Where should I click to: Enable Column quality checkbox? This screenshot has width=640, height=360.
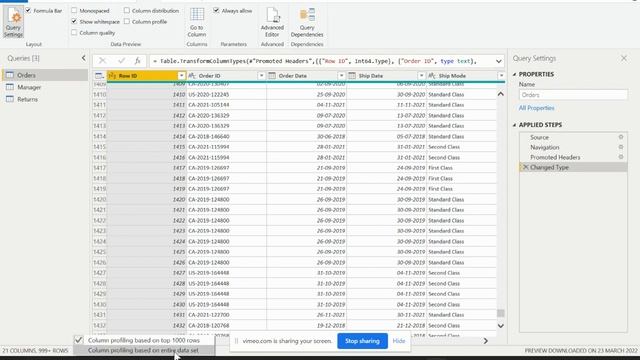pos(74,32)
